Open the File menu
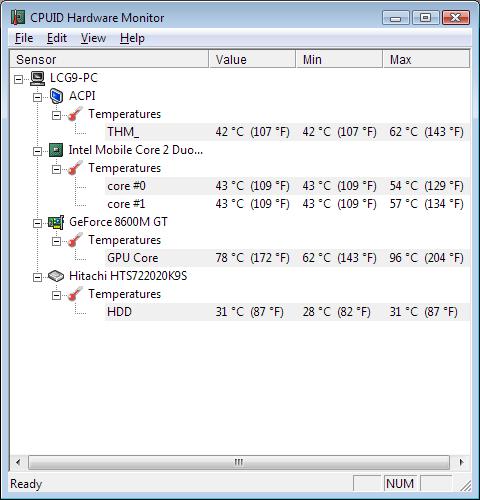Image resolution: width=480 pixels, height=500 pixels. (x=24, y=38)
